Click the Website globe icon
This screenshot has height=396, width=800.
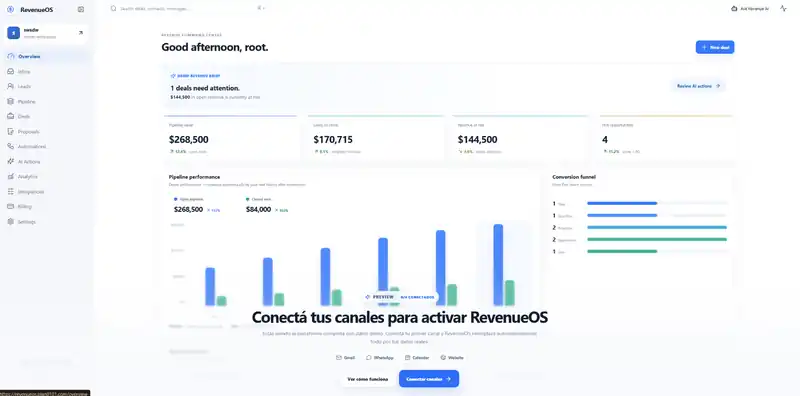point(443,358)
